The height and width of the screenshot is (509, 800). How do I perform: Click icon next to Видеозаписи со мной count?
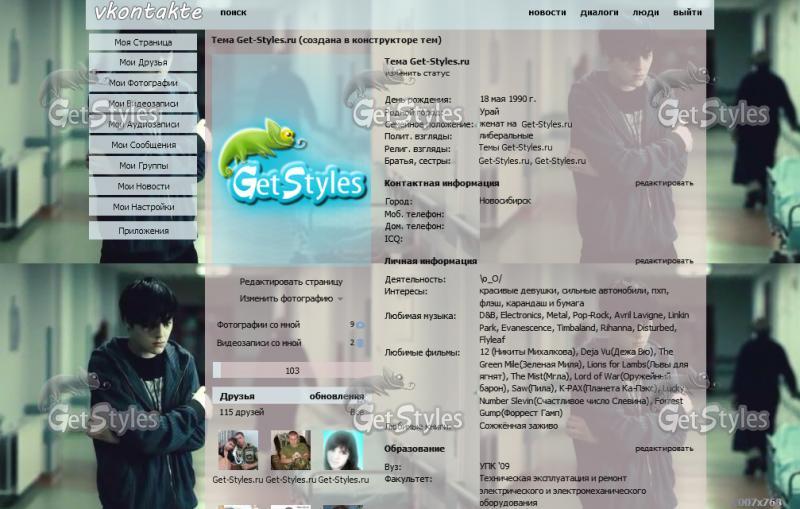tap(360, 343)
